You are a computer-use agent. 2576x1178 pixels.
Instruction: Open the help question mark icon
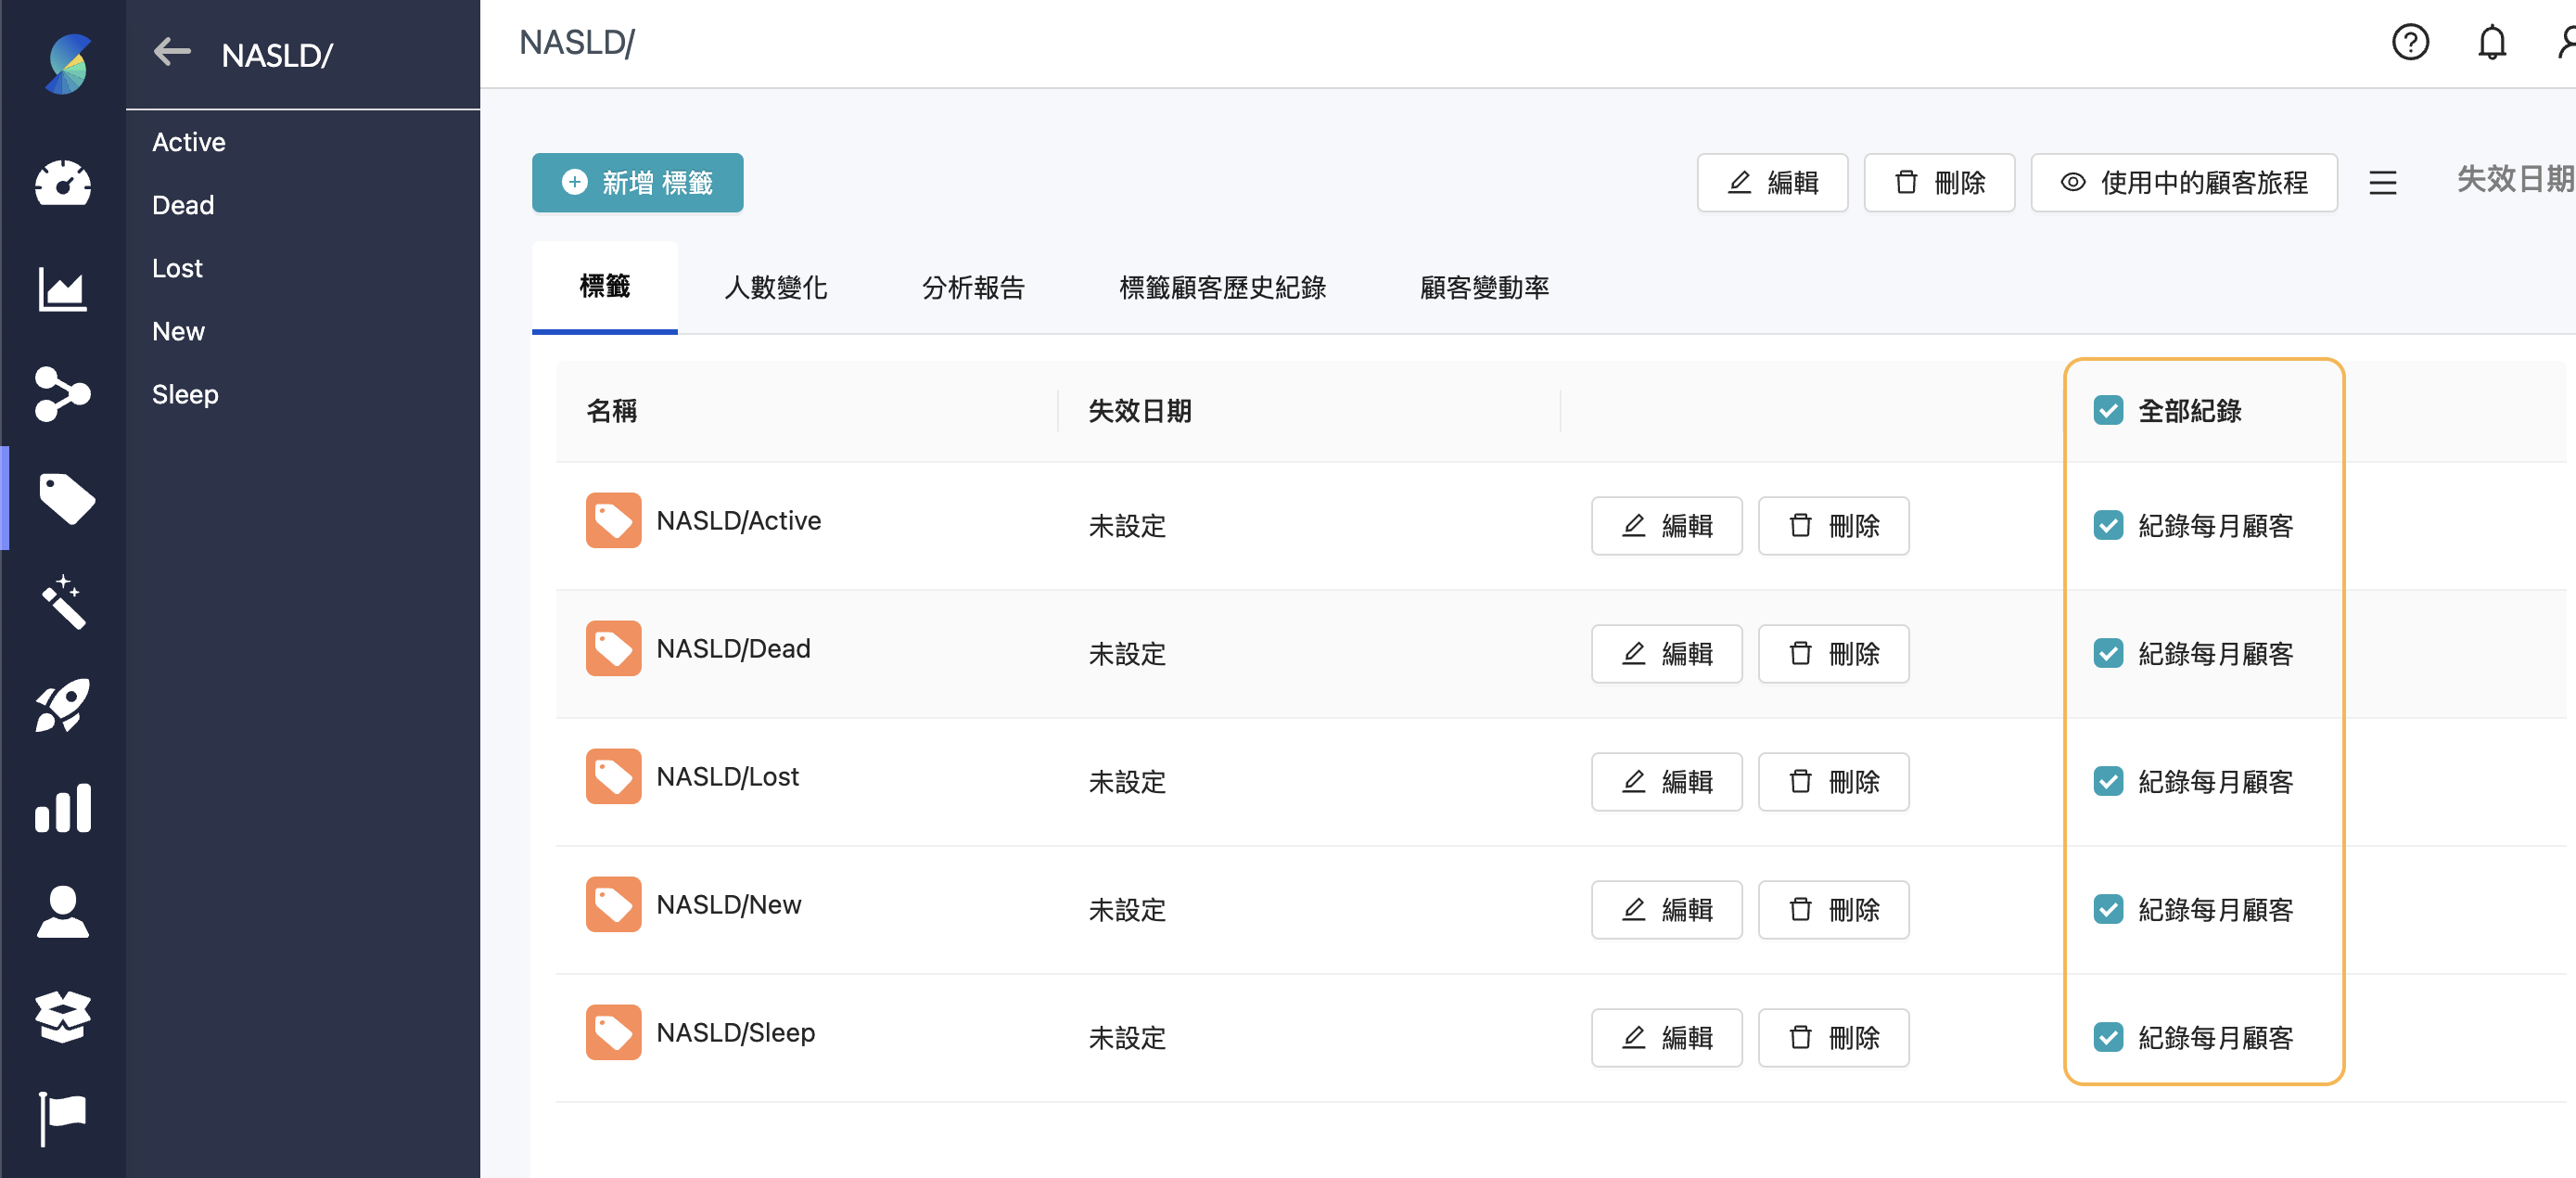[2409, 43]
